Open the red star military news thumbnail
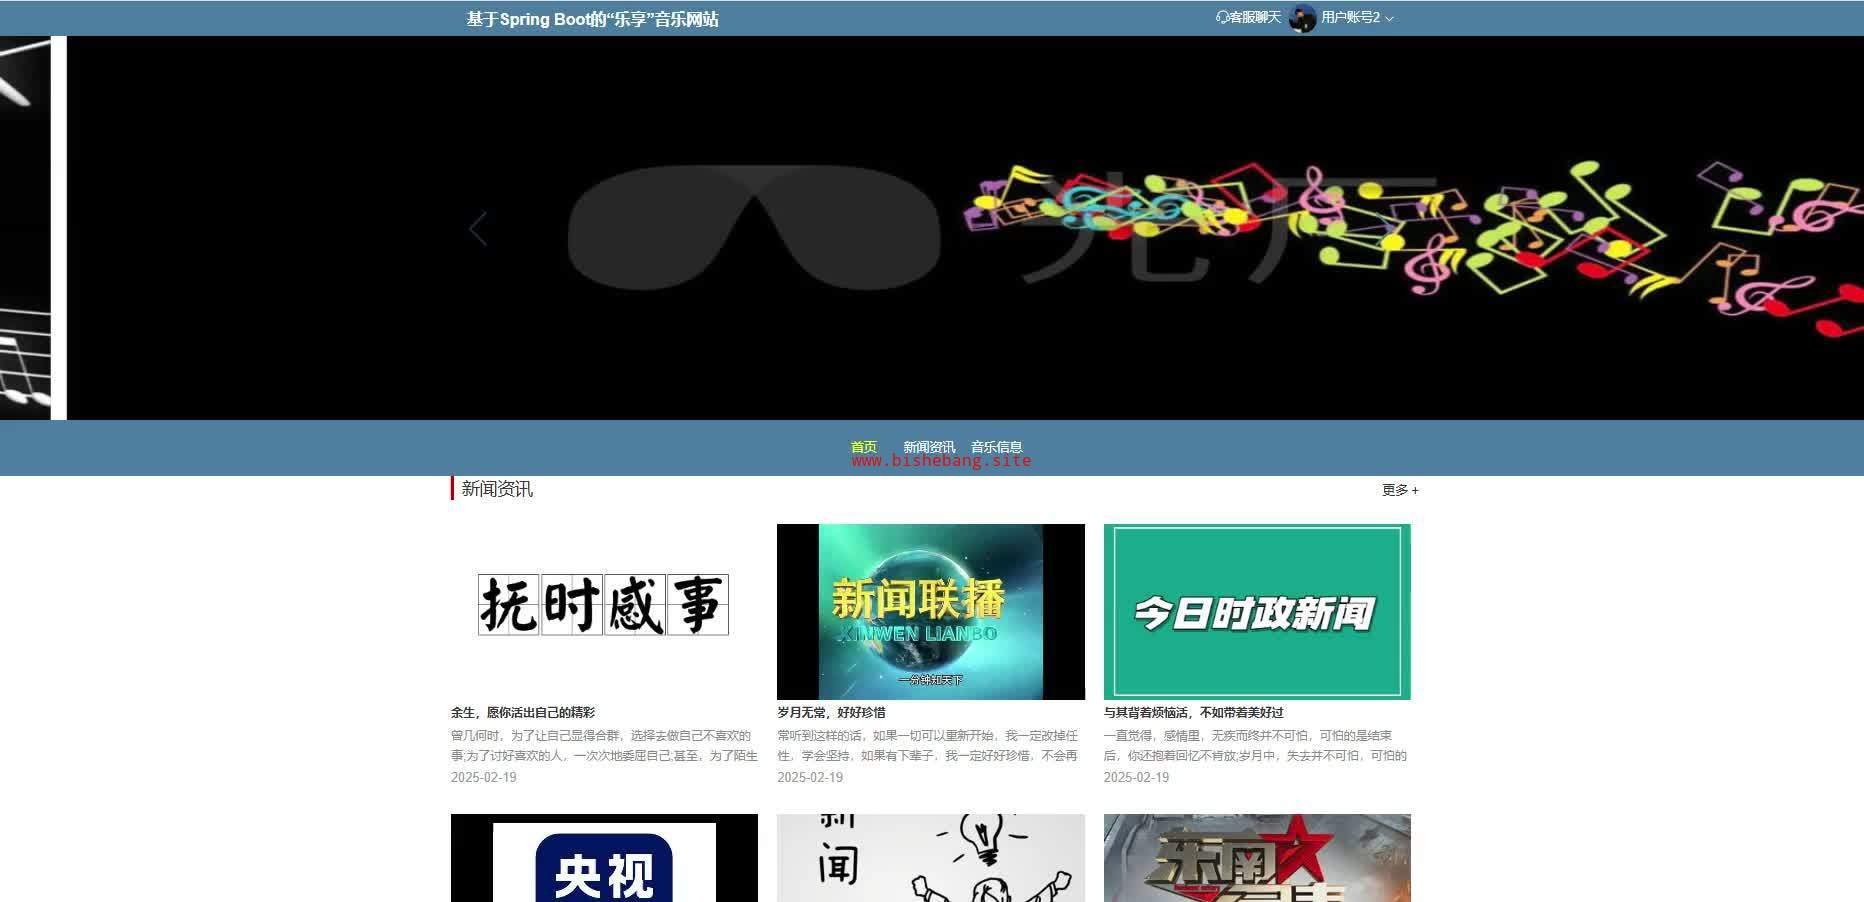Screen dimensions: 1864x902 point(1257,858)
